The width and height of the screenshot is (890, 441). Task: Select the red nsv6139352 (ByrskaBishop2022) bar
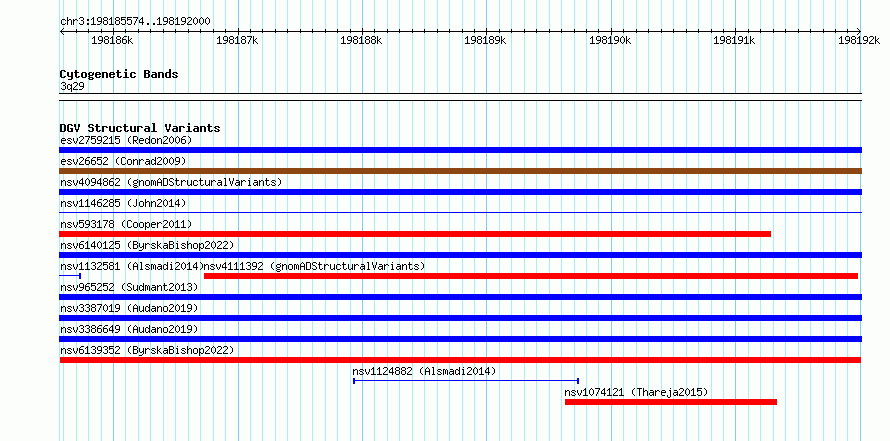coord(460,360)
